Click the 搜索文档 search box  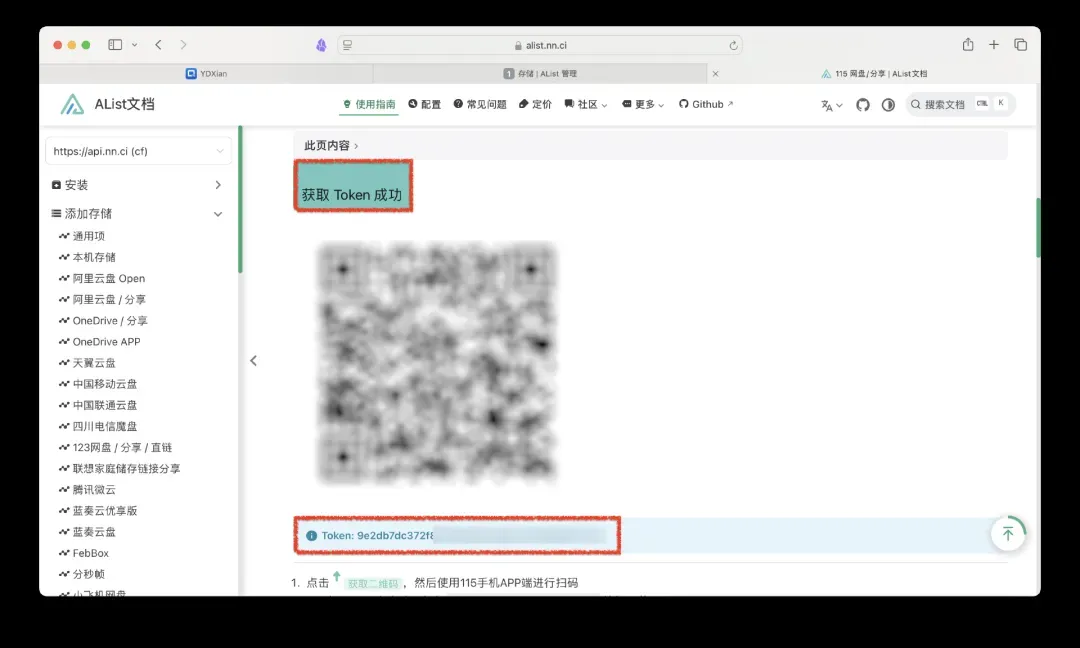(960, 104)
